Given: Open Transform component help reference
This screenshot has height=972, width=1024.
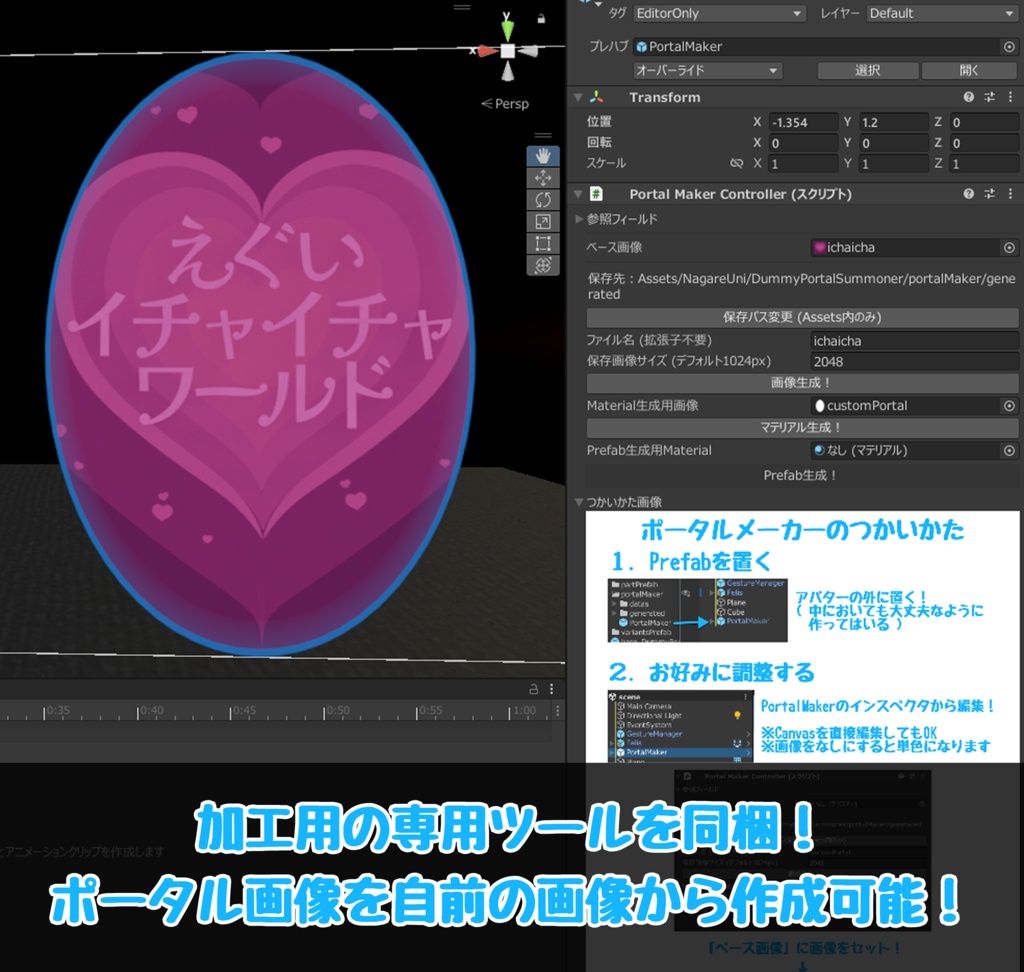Looking at the screenshot, I should 968,97.
